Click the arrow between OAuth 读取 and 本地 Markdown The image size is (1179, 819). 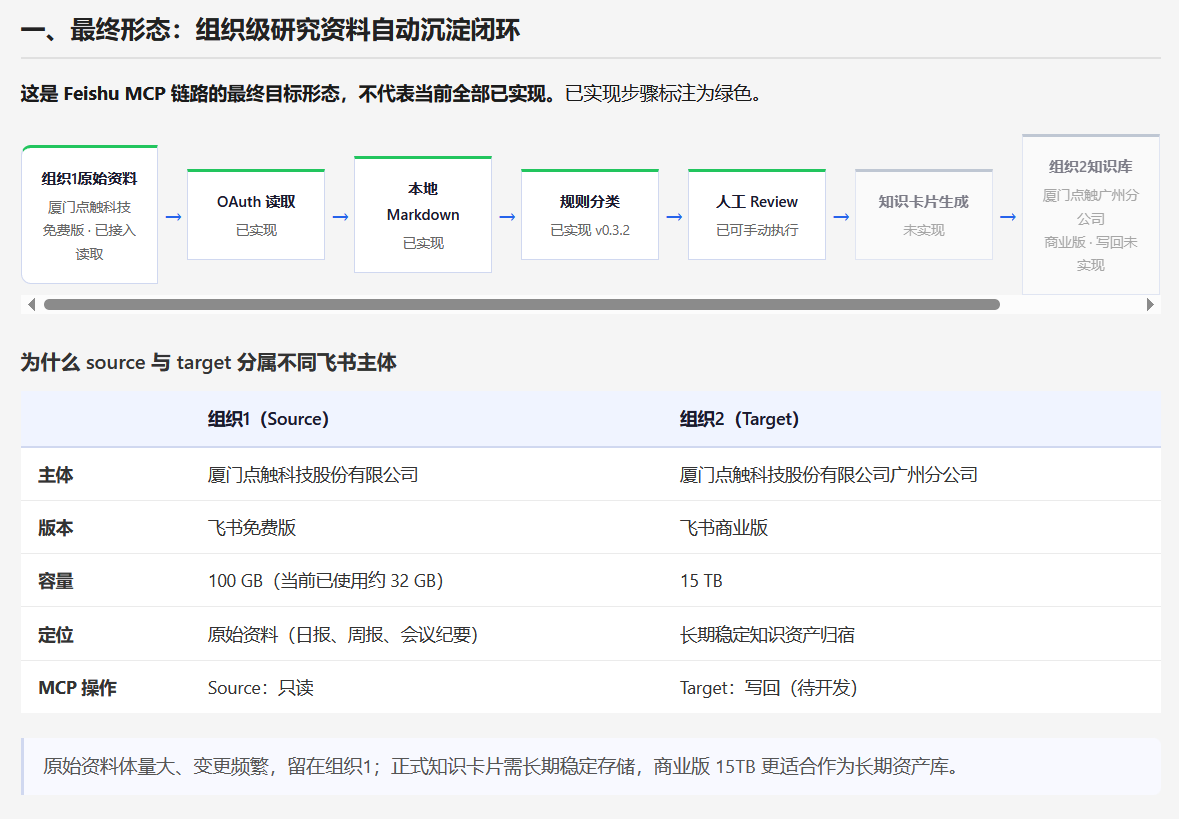coord(340,217)
